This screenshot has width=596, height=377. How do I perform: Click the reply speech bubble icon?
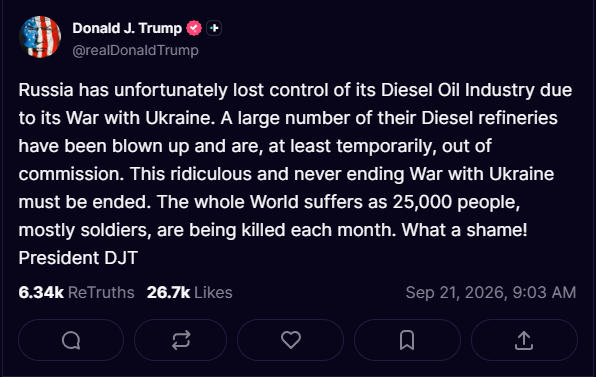coord(71,340)
